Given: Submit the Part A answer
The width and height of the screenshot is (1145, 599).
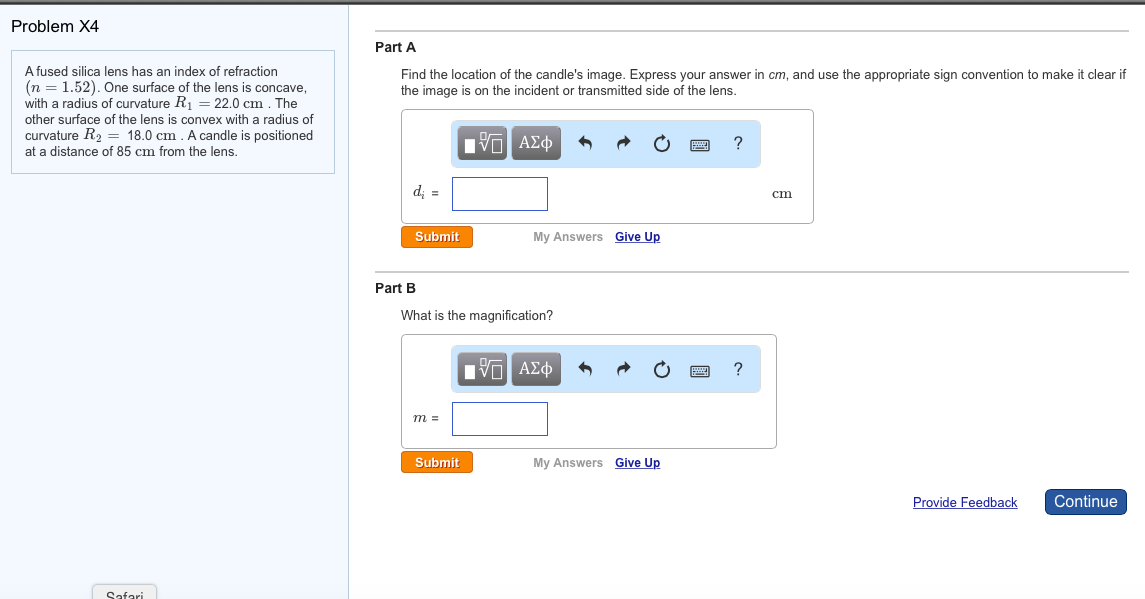Looking at the screenshot, I should 437,237.
